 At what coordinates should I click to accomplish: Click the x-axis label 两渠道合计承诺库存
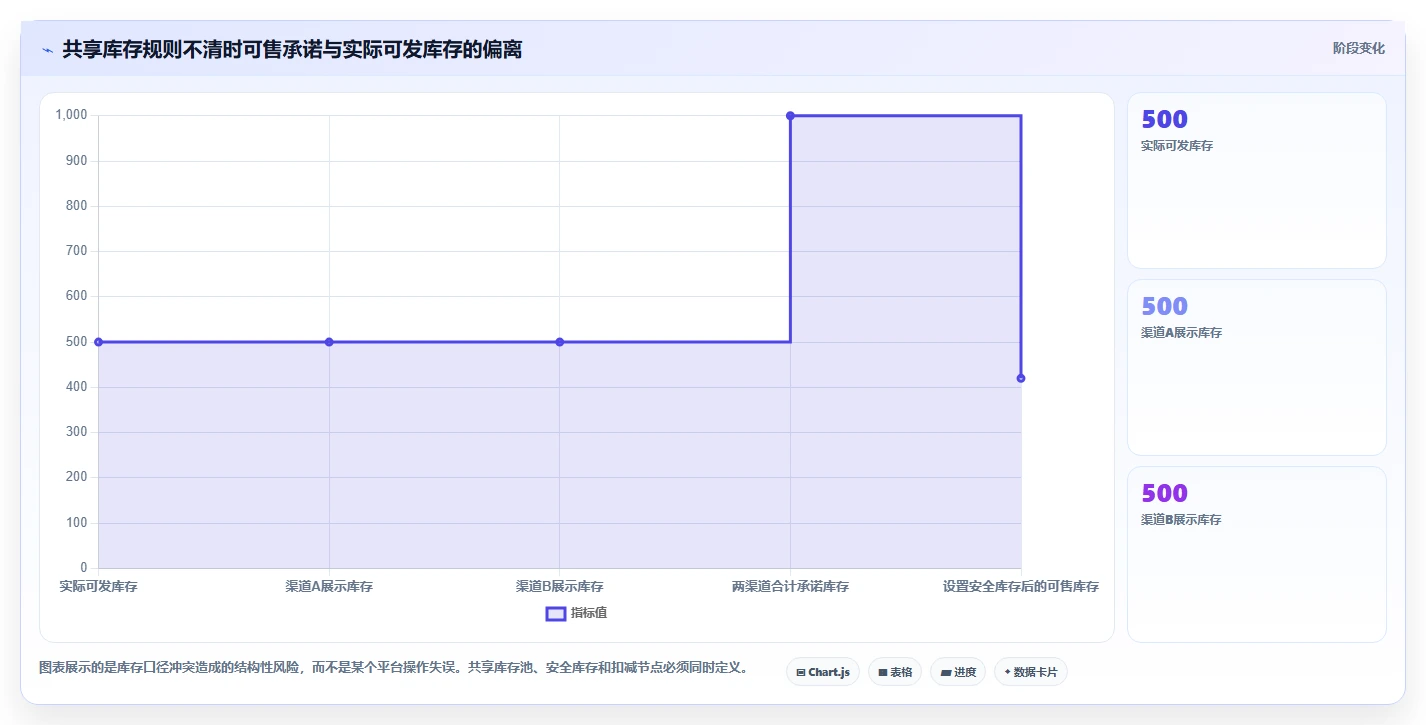[790, 587]
